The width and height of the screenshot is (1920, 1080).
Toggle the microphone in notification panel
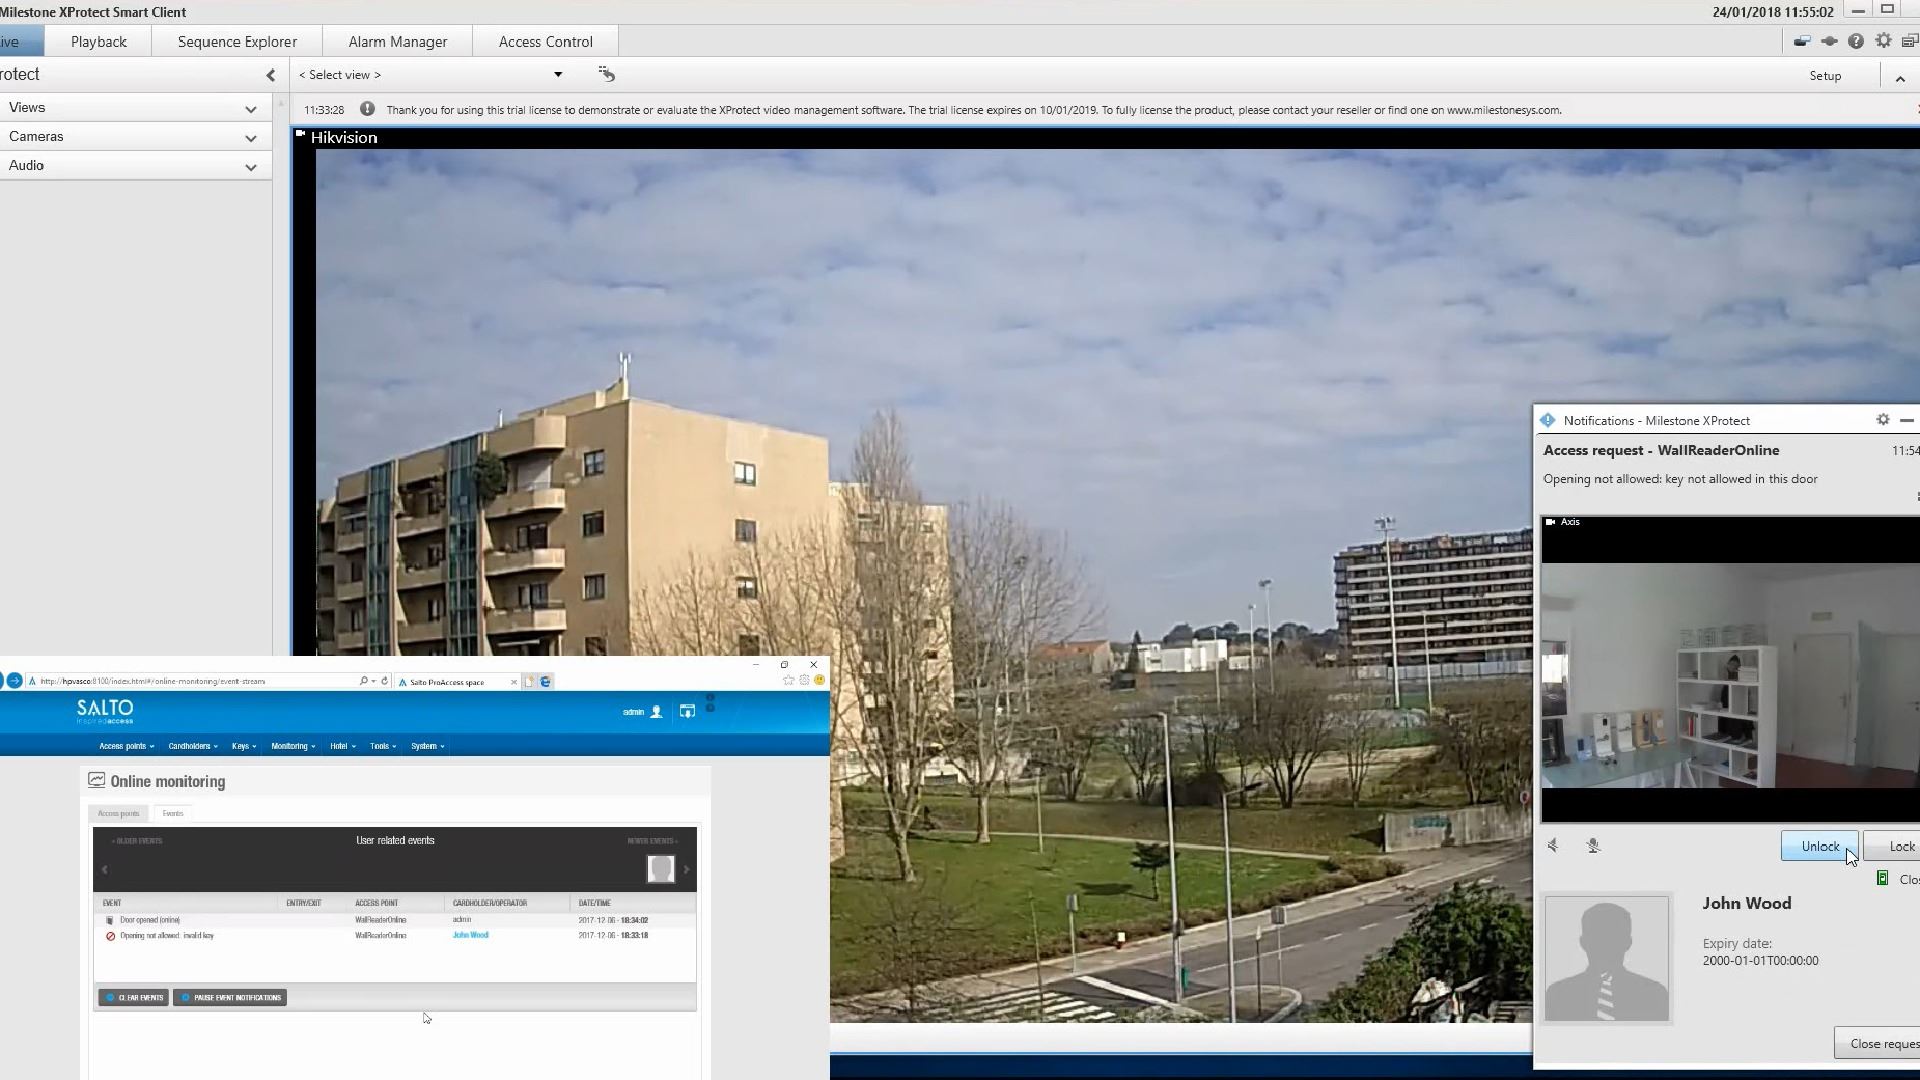(x=1593, y=846)
